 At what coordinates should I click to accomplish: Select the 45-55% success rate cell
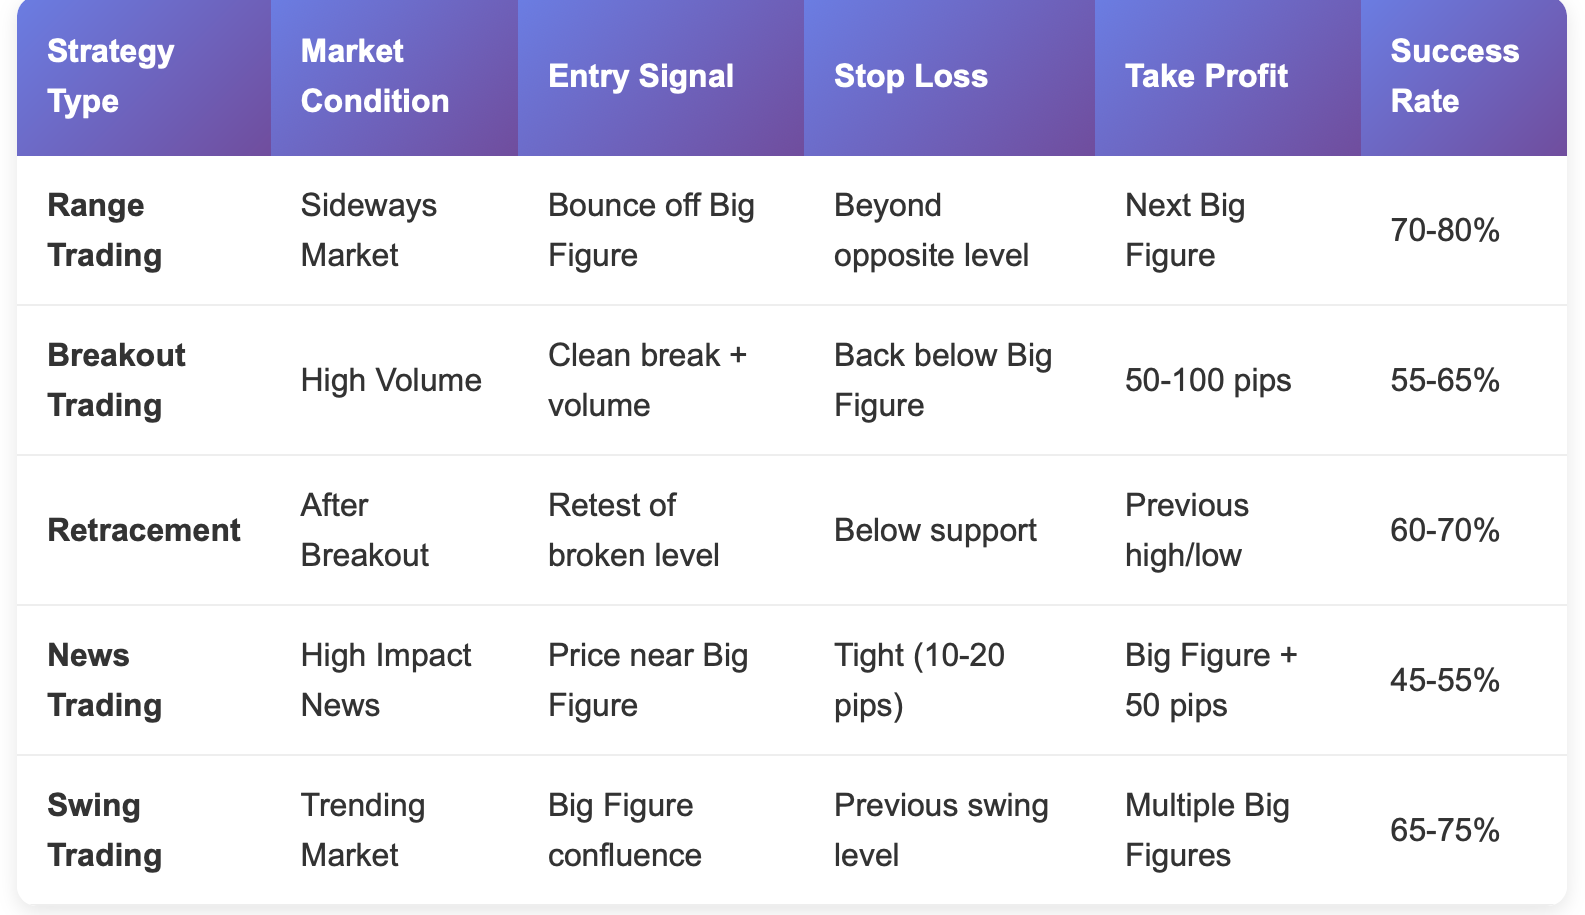coord(1464,680)
